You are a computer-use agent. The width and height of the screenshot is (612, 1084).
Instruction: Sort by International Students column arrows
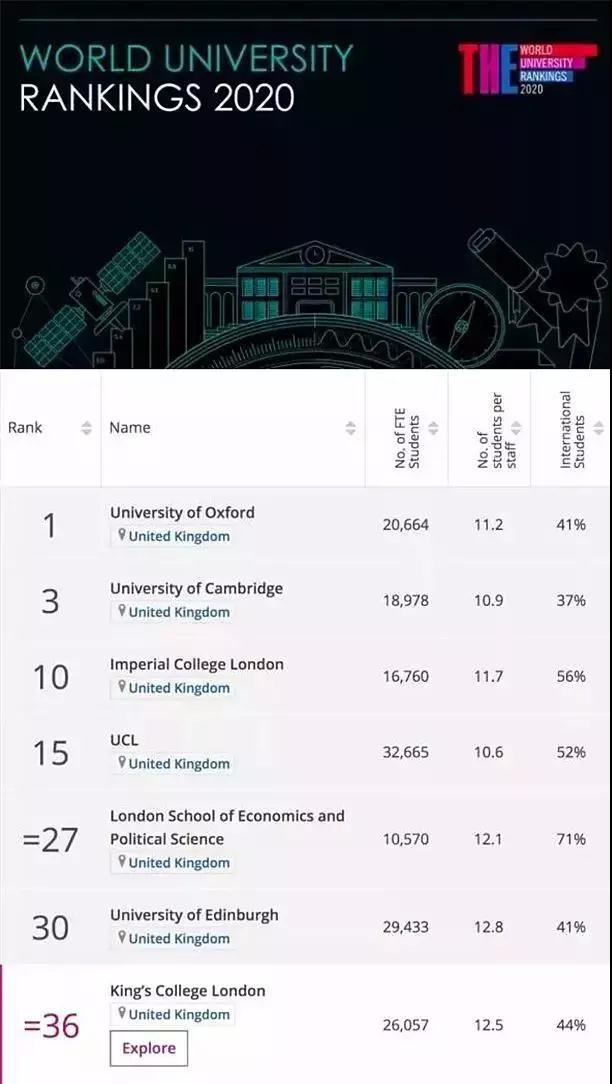(x=599, y=428)
